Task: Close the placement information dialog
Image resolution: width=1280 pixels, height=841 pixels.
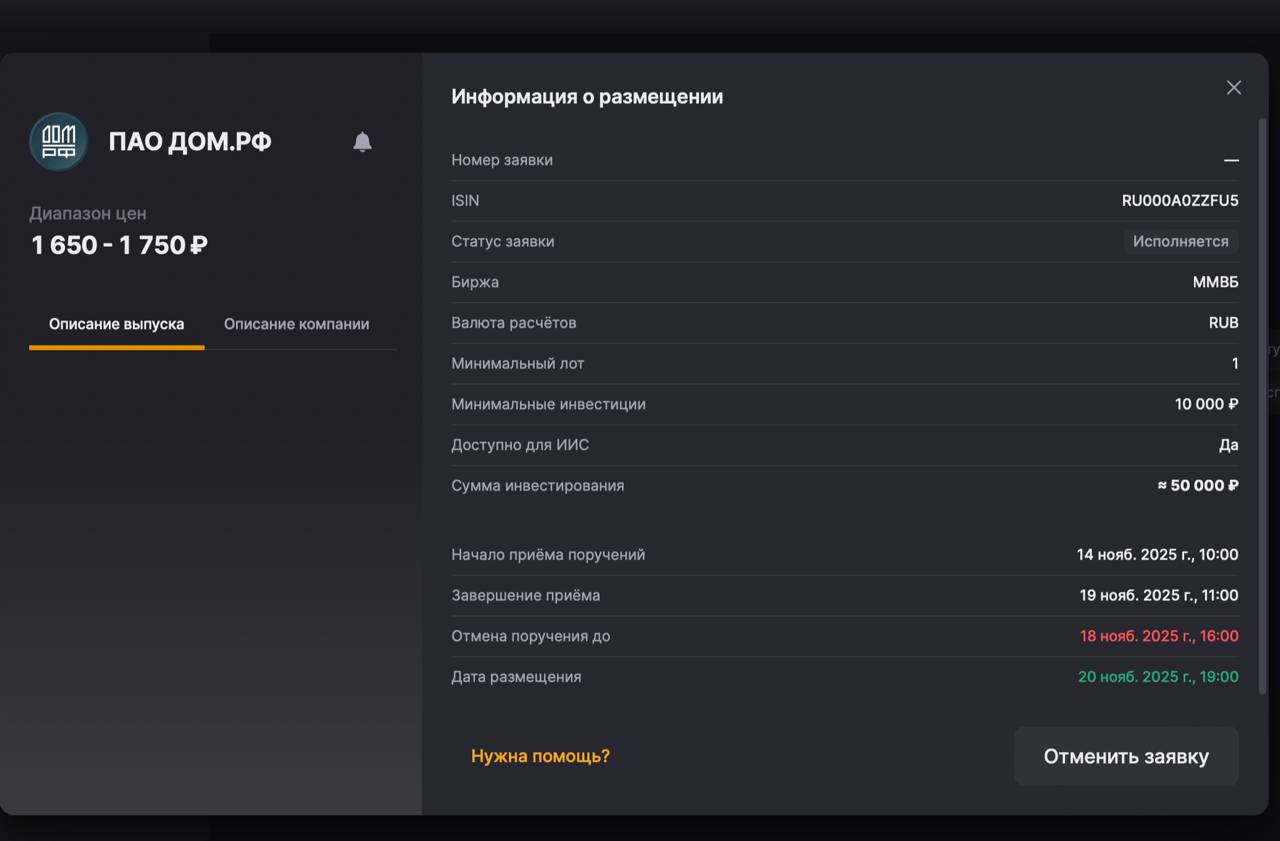Action: click(x=1234, y=88)
